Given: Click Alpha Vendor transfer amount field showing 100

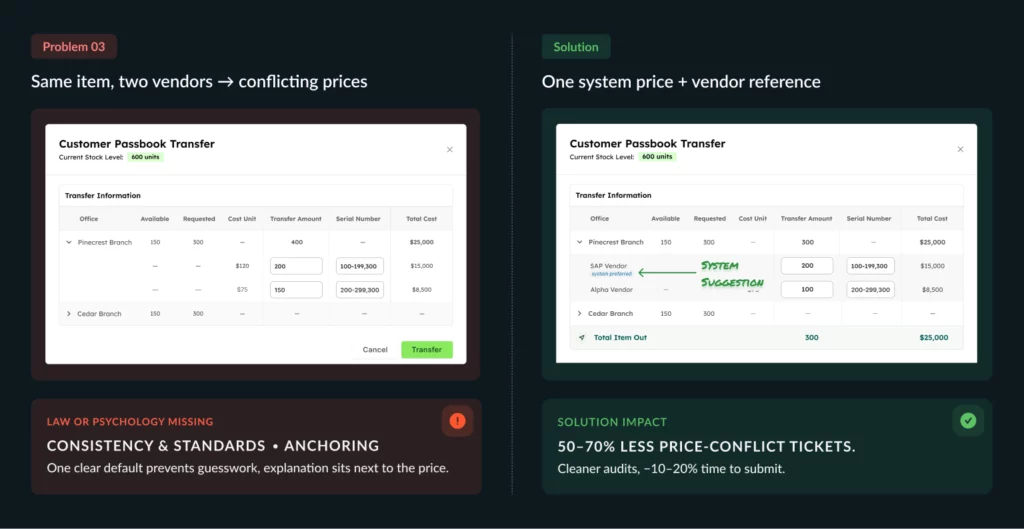Looking at the screenshot, I should click(807, 290).
